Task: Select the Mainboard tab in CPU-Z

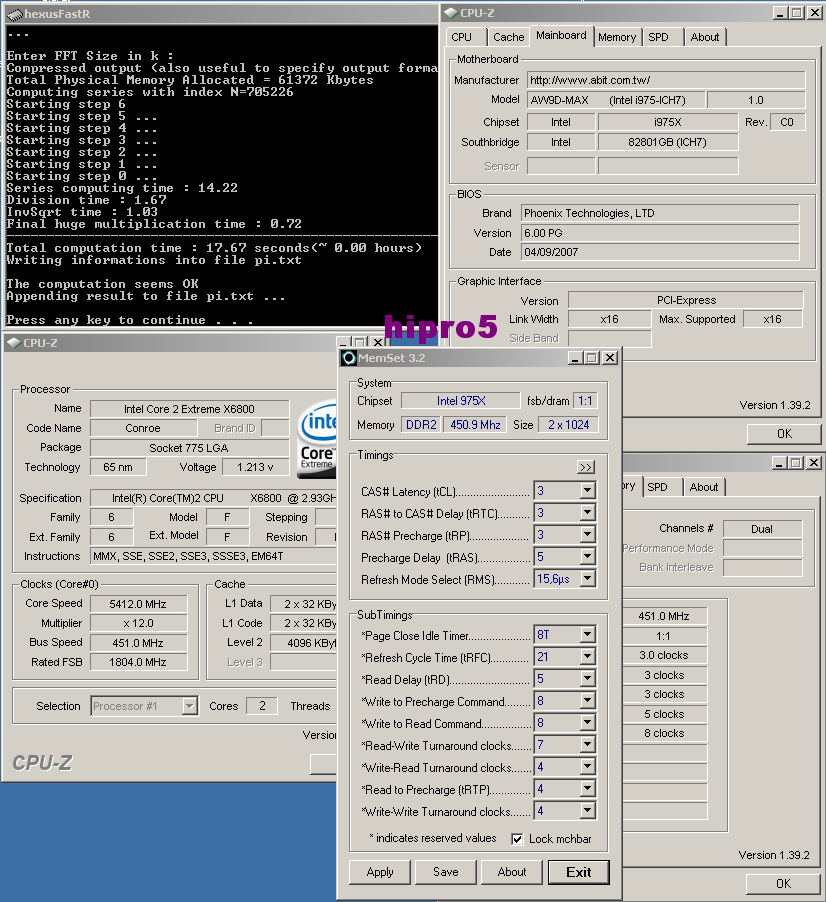Action: point(561,35)
